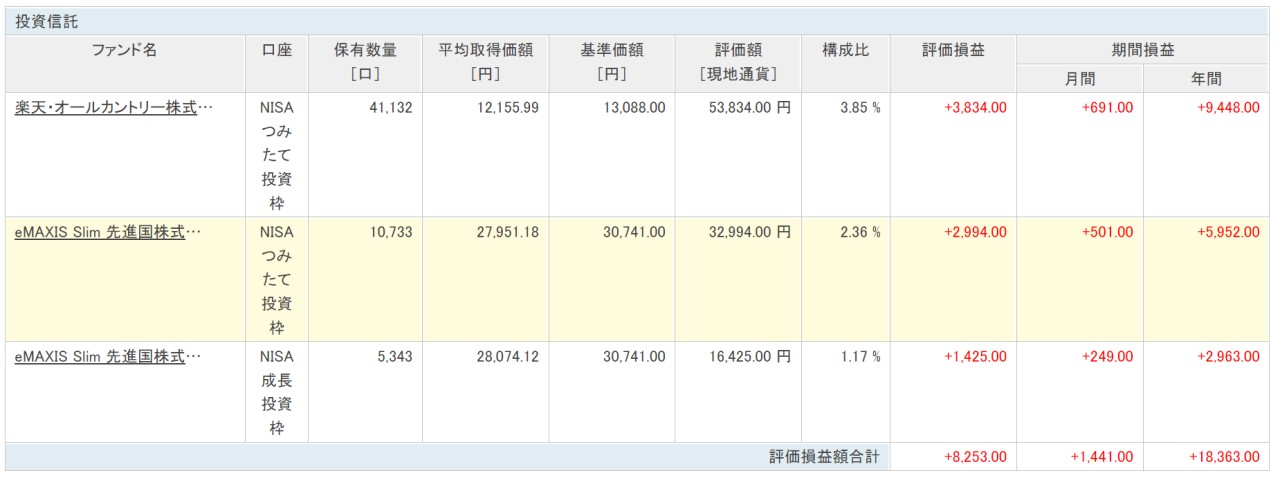1280x480 pixels.
Task: Click the 保有数量 column header
Action: (x=365, y=51)
